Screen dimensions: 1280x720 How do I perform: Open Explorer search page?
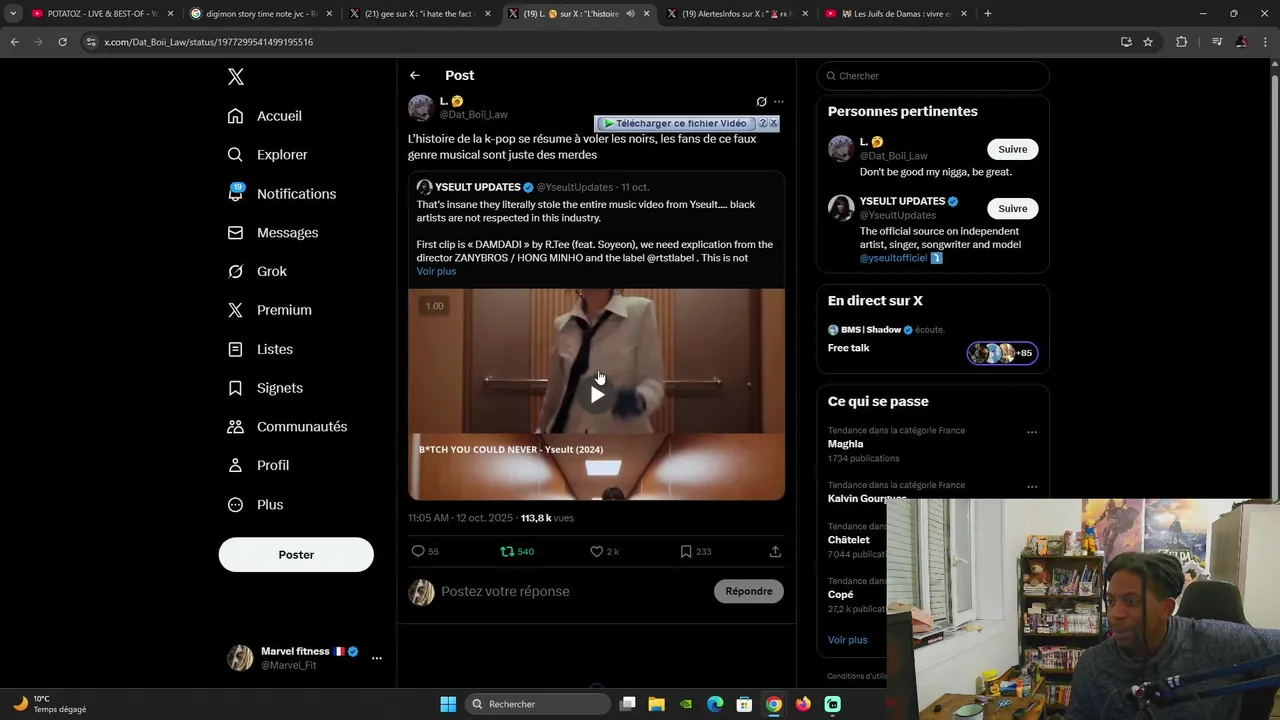tap(267, 155)
